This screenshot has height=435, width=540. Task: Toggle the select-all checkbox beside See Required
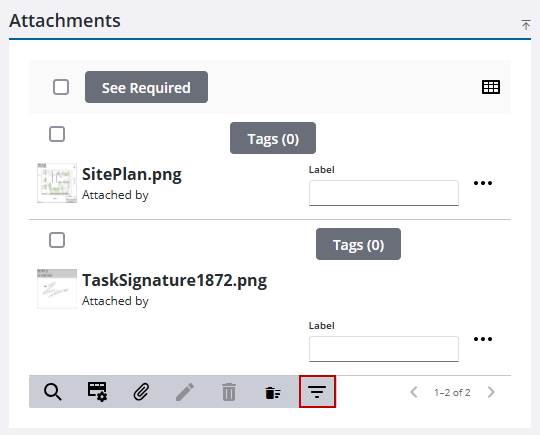(x=61, y=87)
